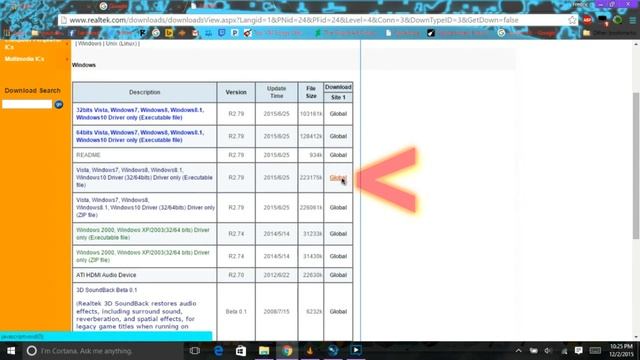Click the Site 1 header cell

click(x=338, y=98)
